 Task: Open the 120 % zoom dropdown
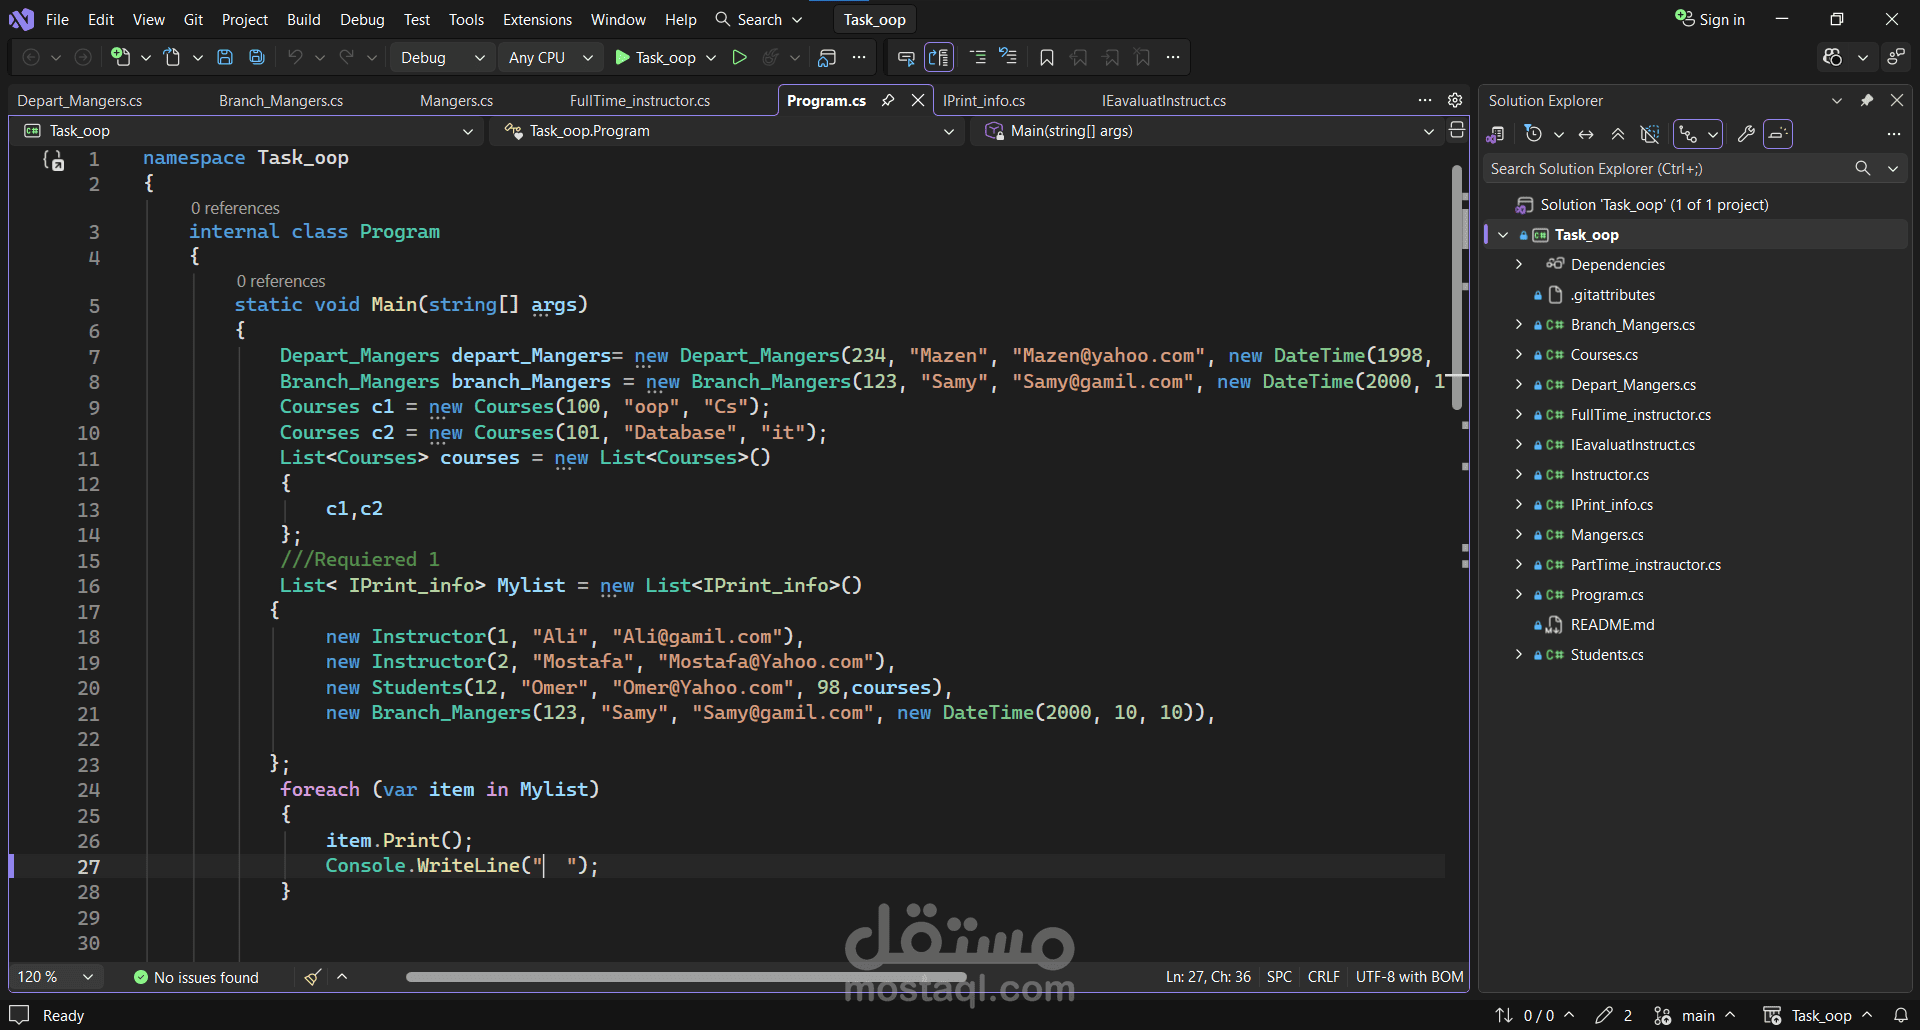tap(55, 977)
